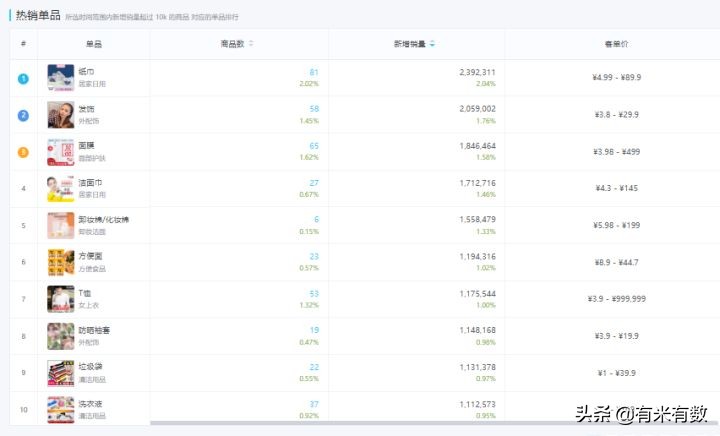
Task: Open product count 22 for 垃圾袋
Action: coord(314,367)
